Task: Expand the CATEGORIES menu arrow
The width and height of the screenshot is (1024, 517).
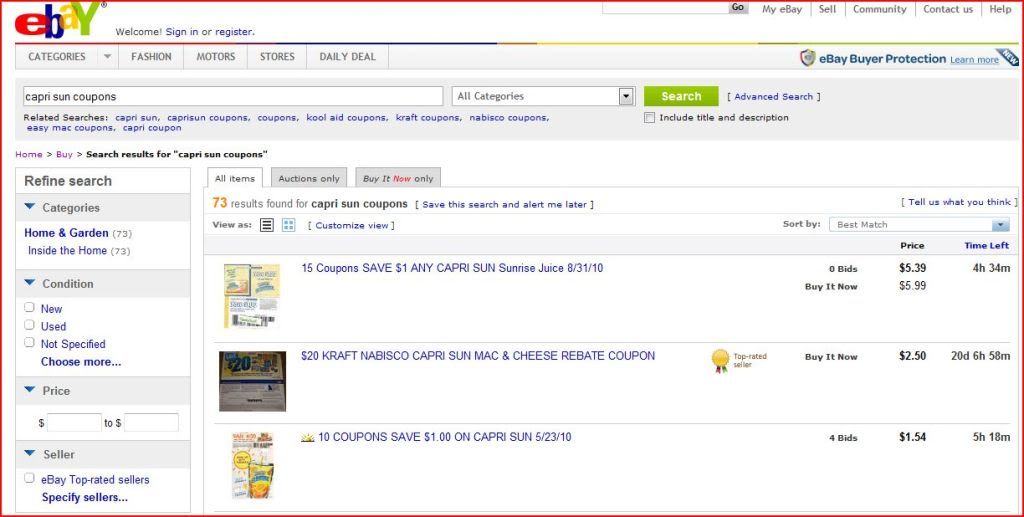Action: pyautogui.click(x=107, y=57)
